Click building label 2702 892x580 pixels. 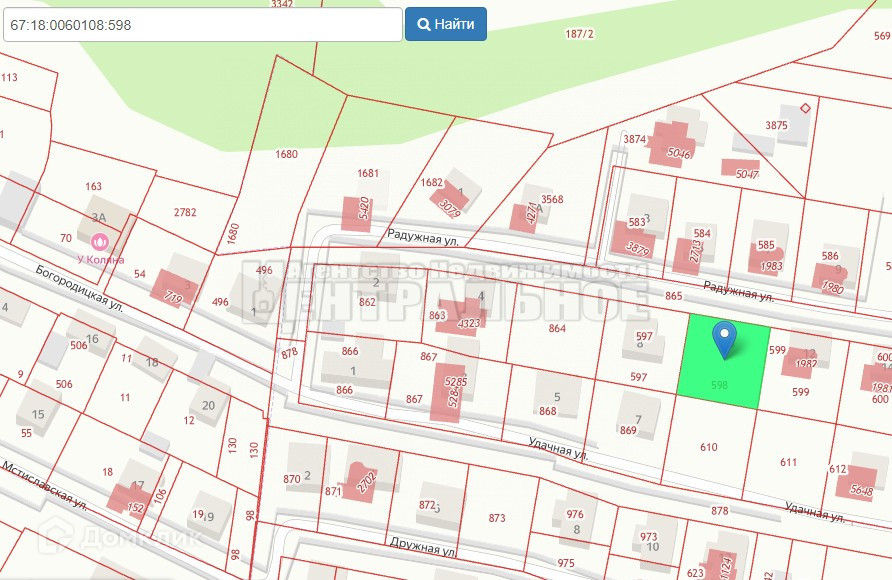(366, 482)
